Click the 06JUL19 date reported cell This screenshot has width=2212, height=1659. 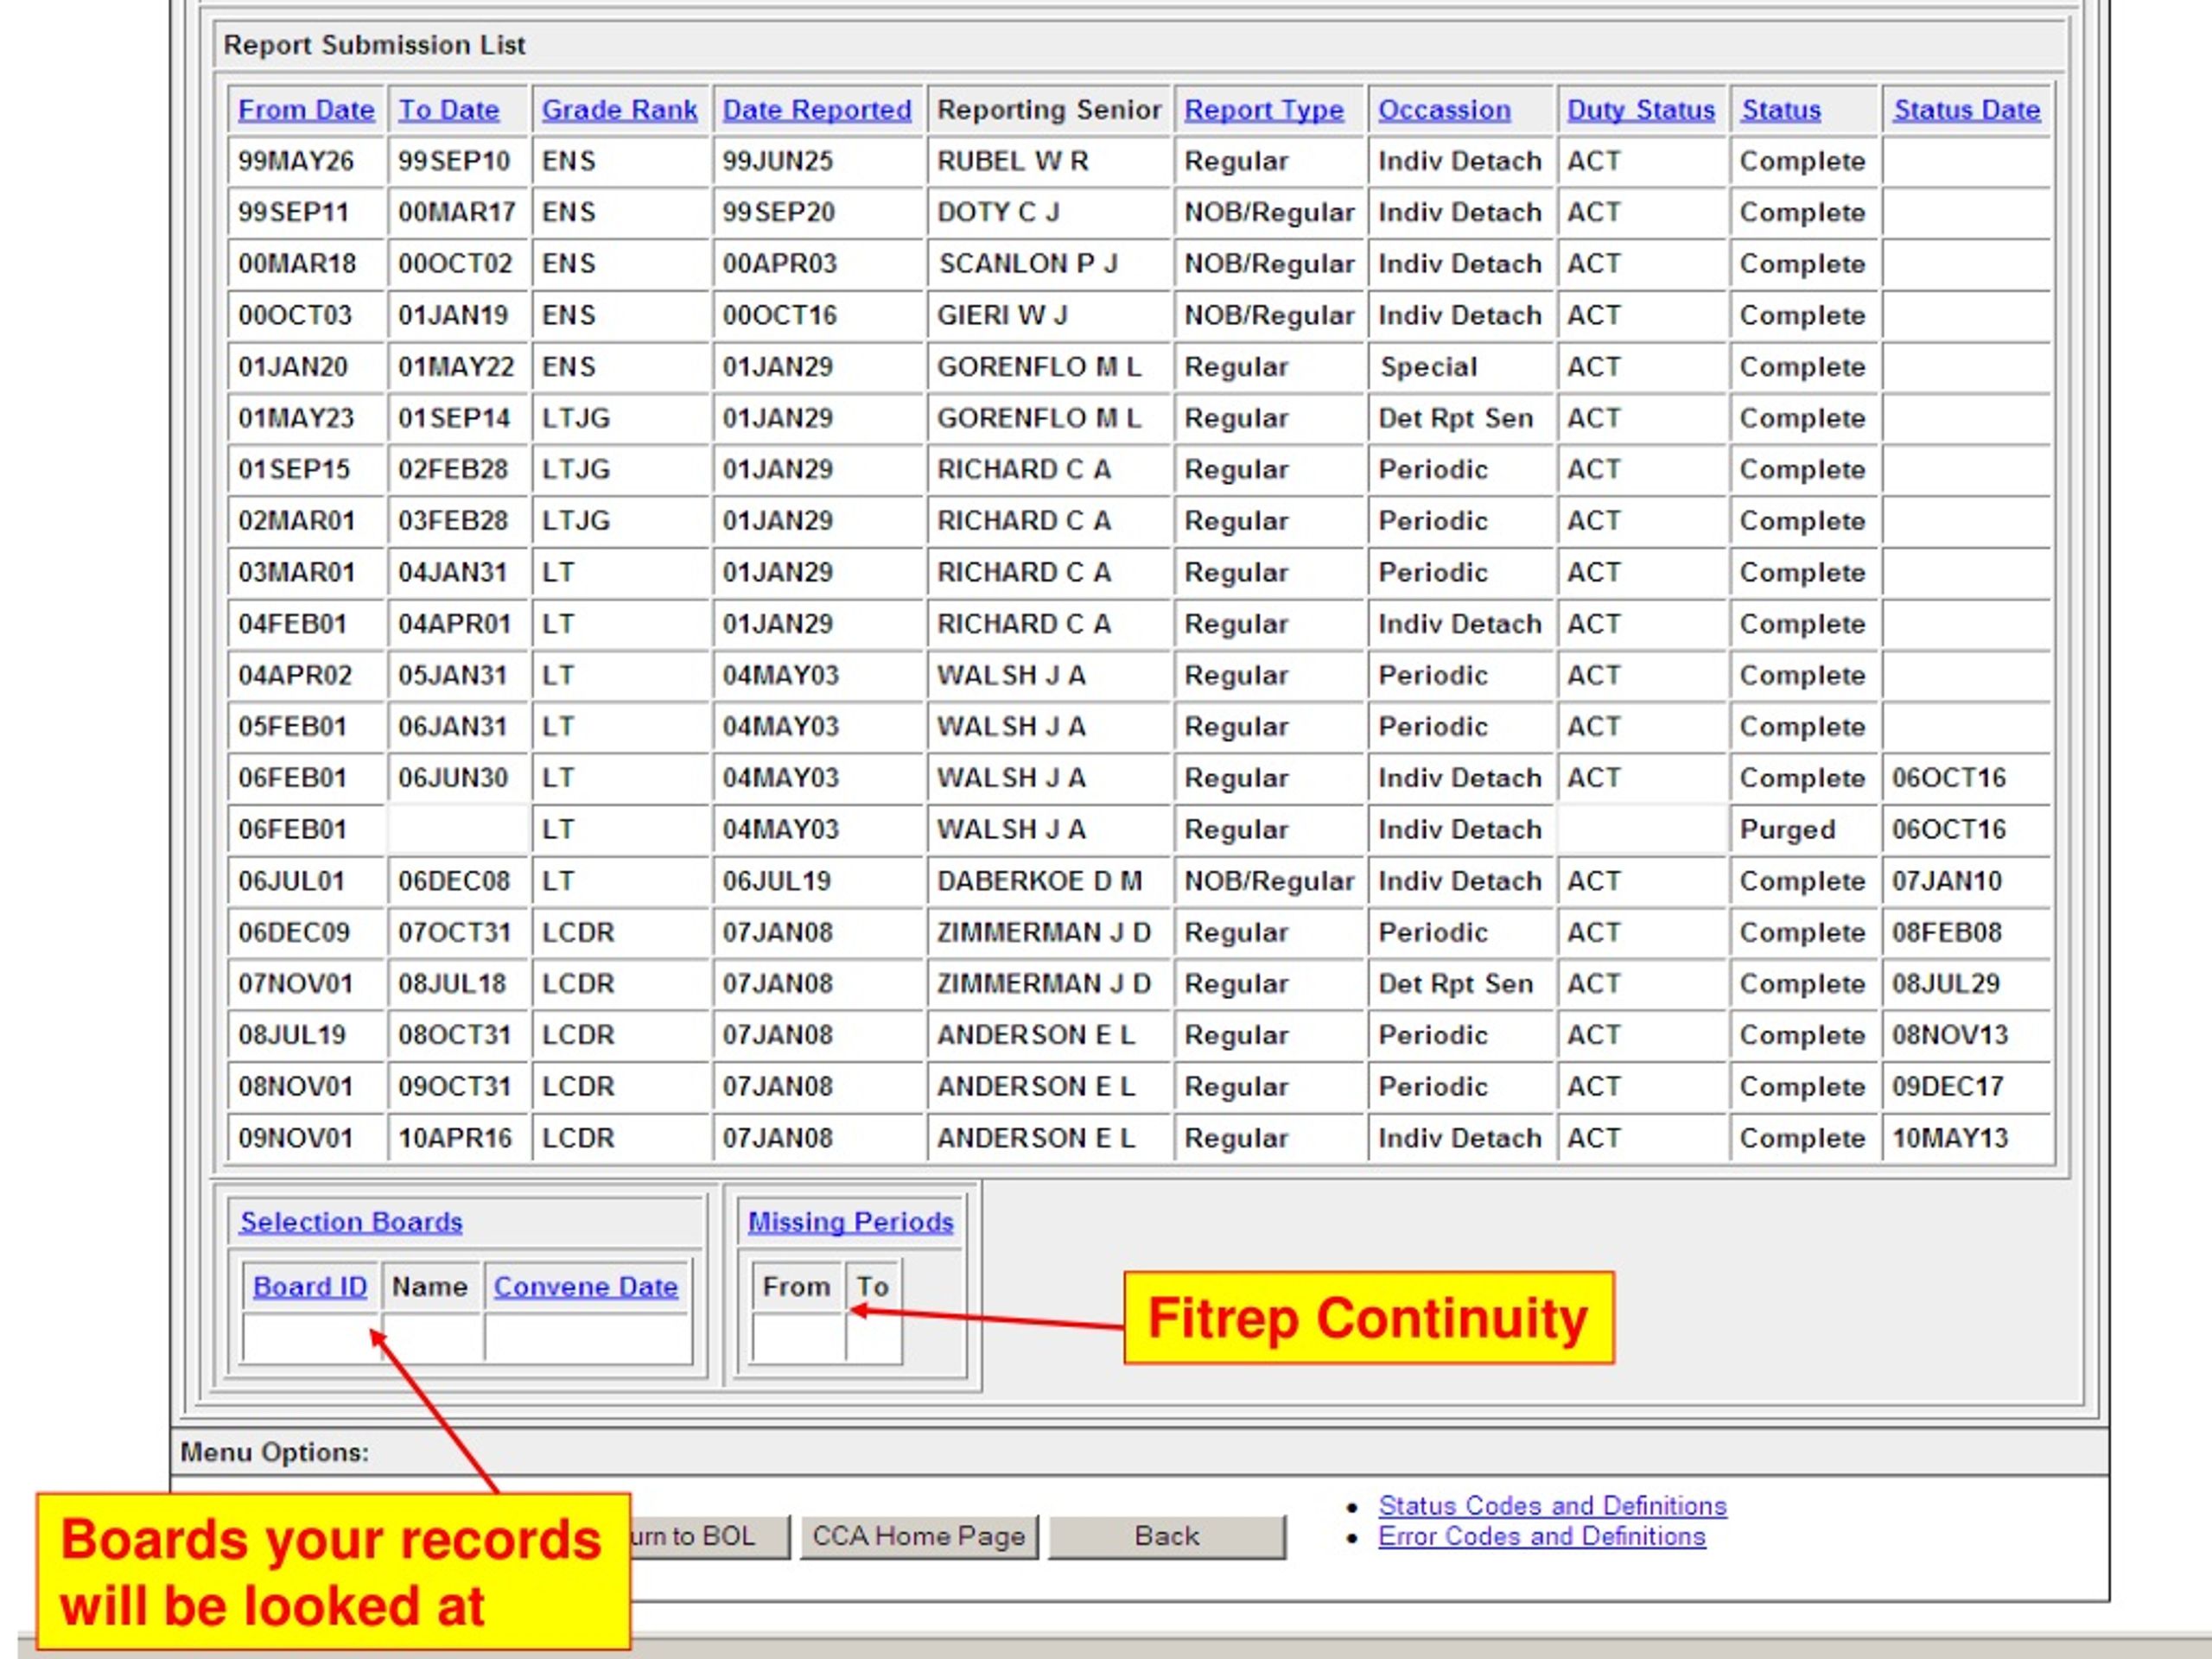coord(819,881)
